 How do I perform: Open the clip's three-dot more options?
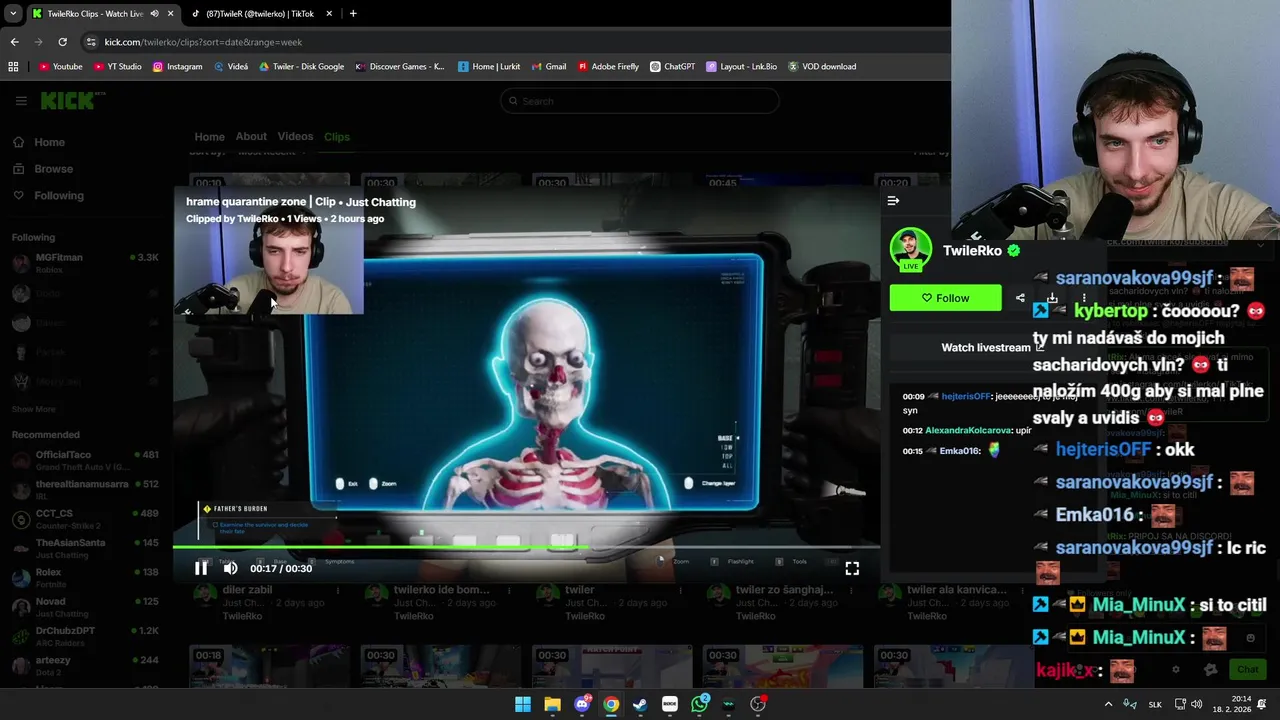coord(1084,298)
